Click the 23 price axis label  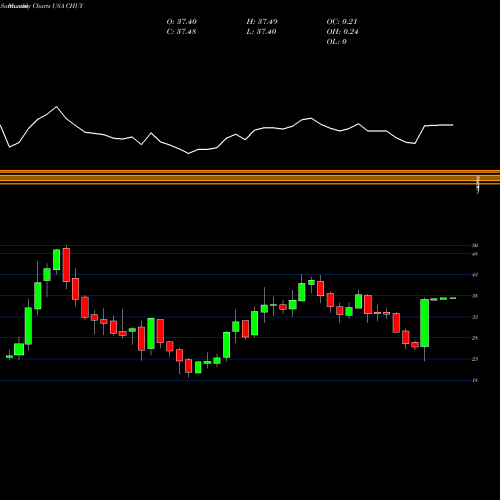pyautogui.click(x=475, y=359)
